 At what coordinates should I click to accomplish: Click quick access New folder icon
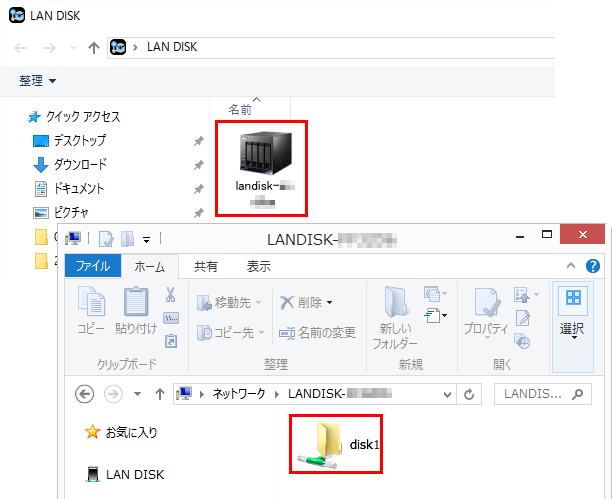pyautogui.click(x=128, y=239)
